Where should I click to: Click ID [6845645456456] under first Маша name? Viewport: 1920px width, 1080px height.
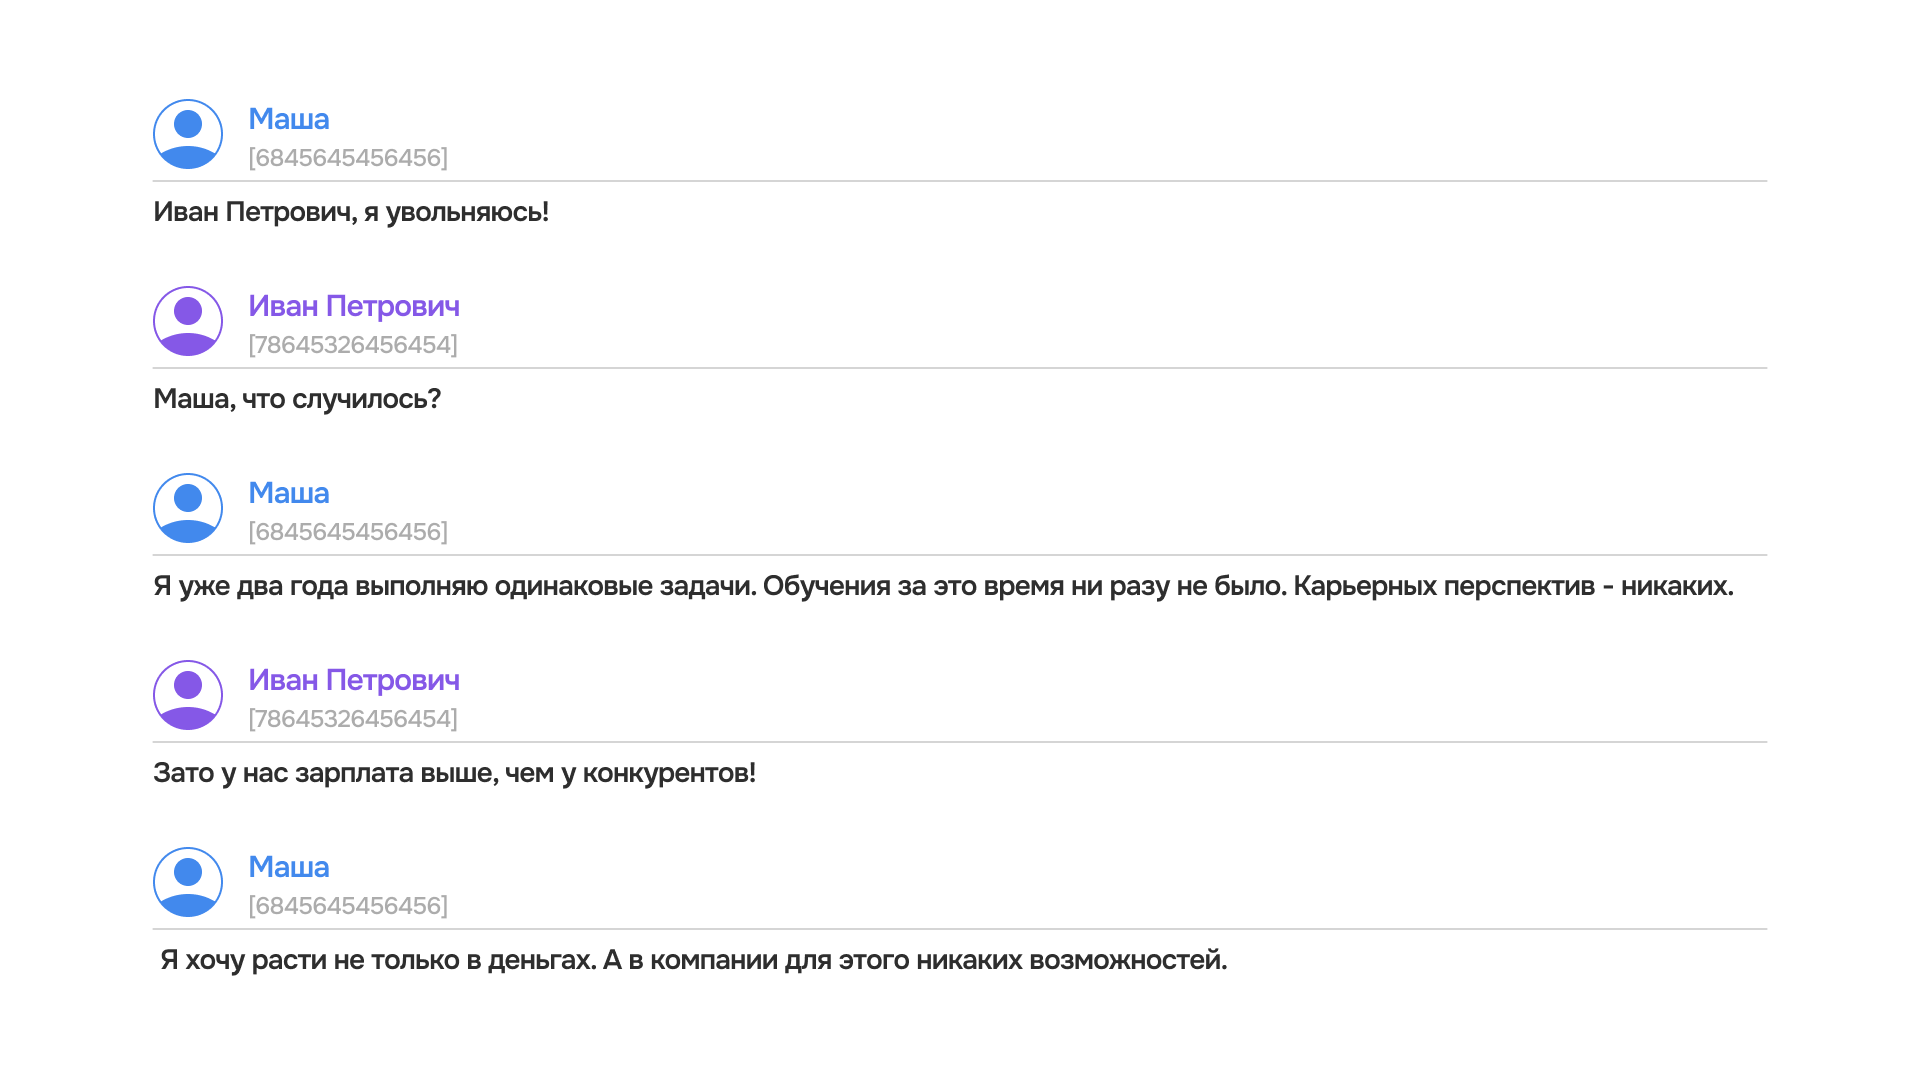348,157
